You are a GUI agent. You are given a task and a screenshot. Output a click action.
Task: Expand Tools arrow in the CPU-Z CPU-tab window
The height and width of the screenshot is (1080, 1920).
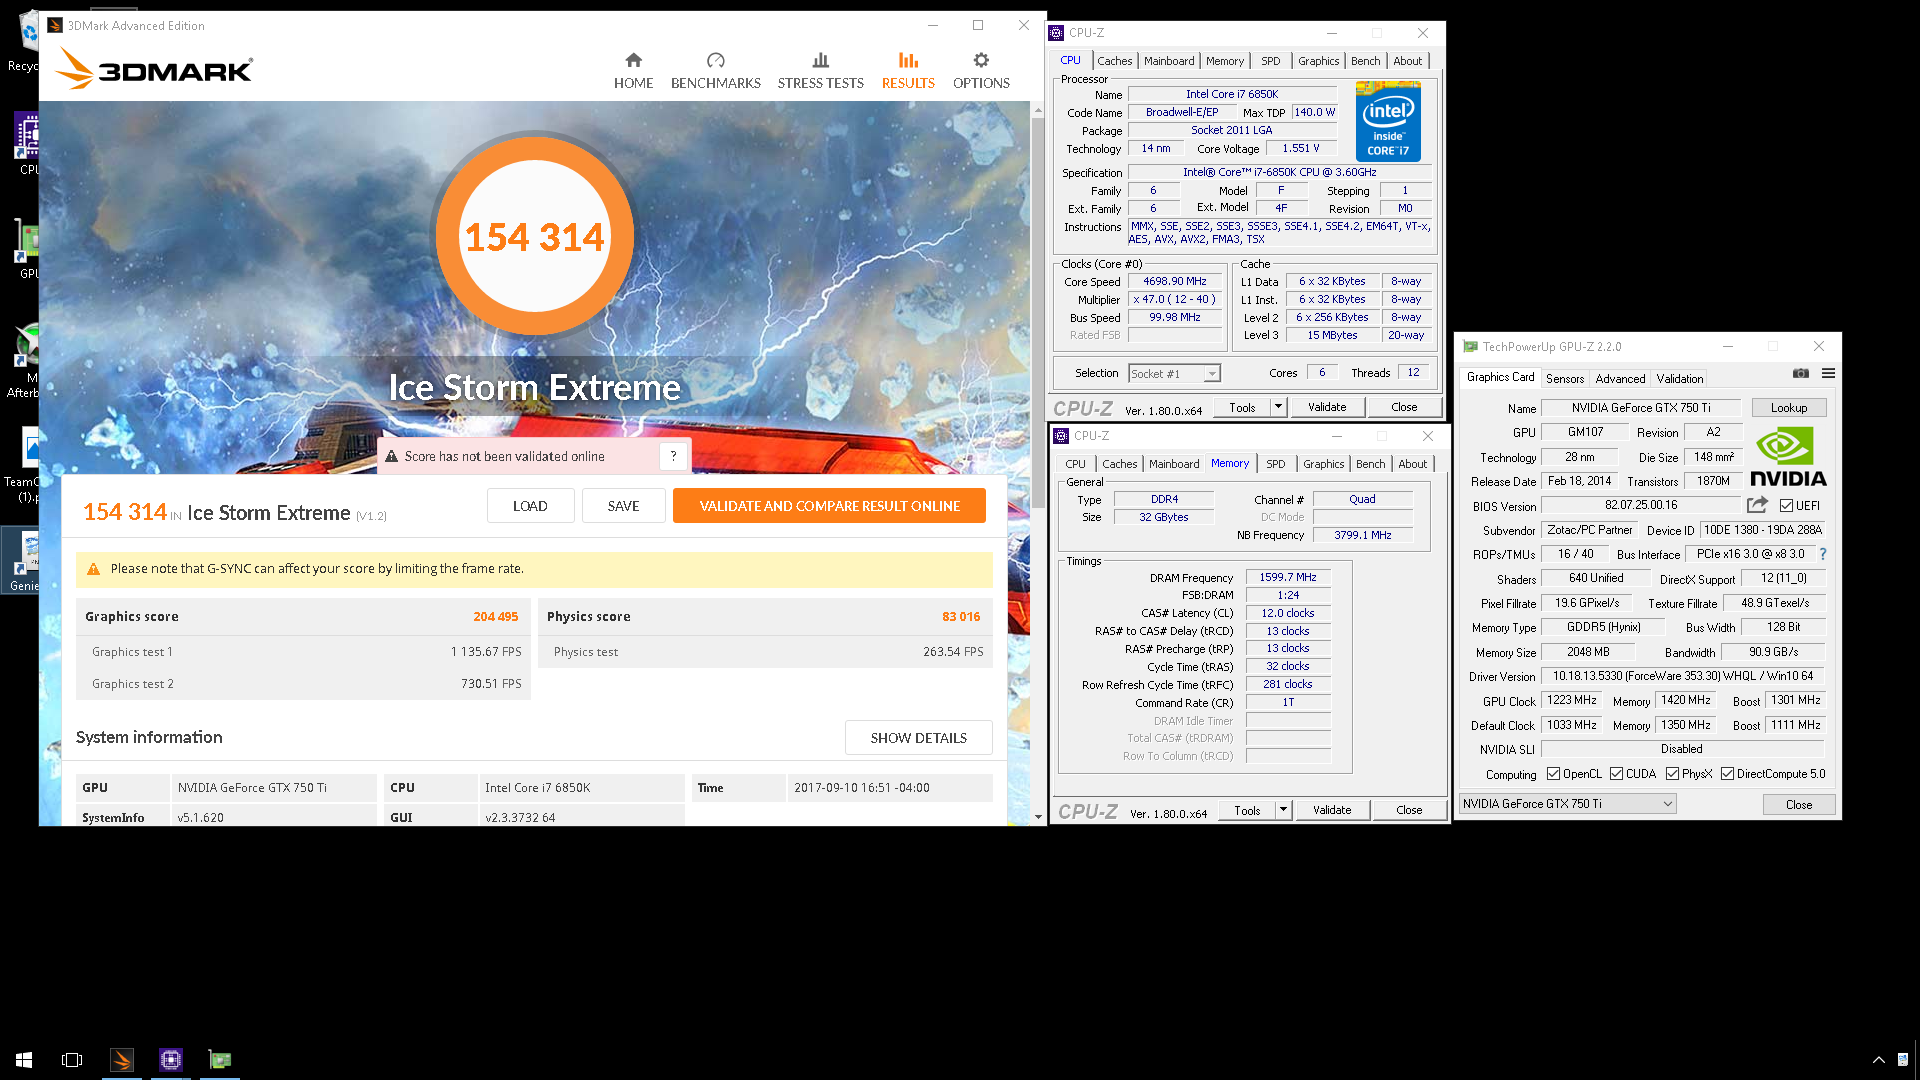pos(1278,407)
